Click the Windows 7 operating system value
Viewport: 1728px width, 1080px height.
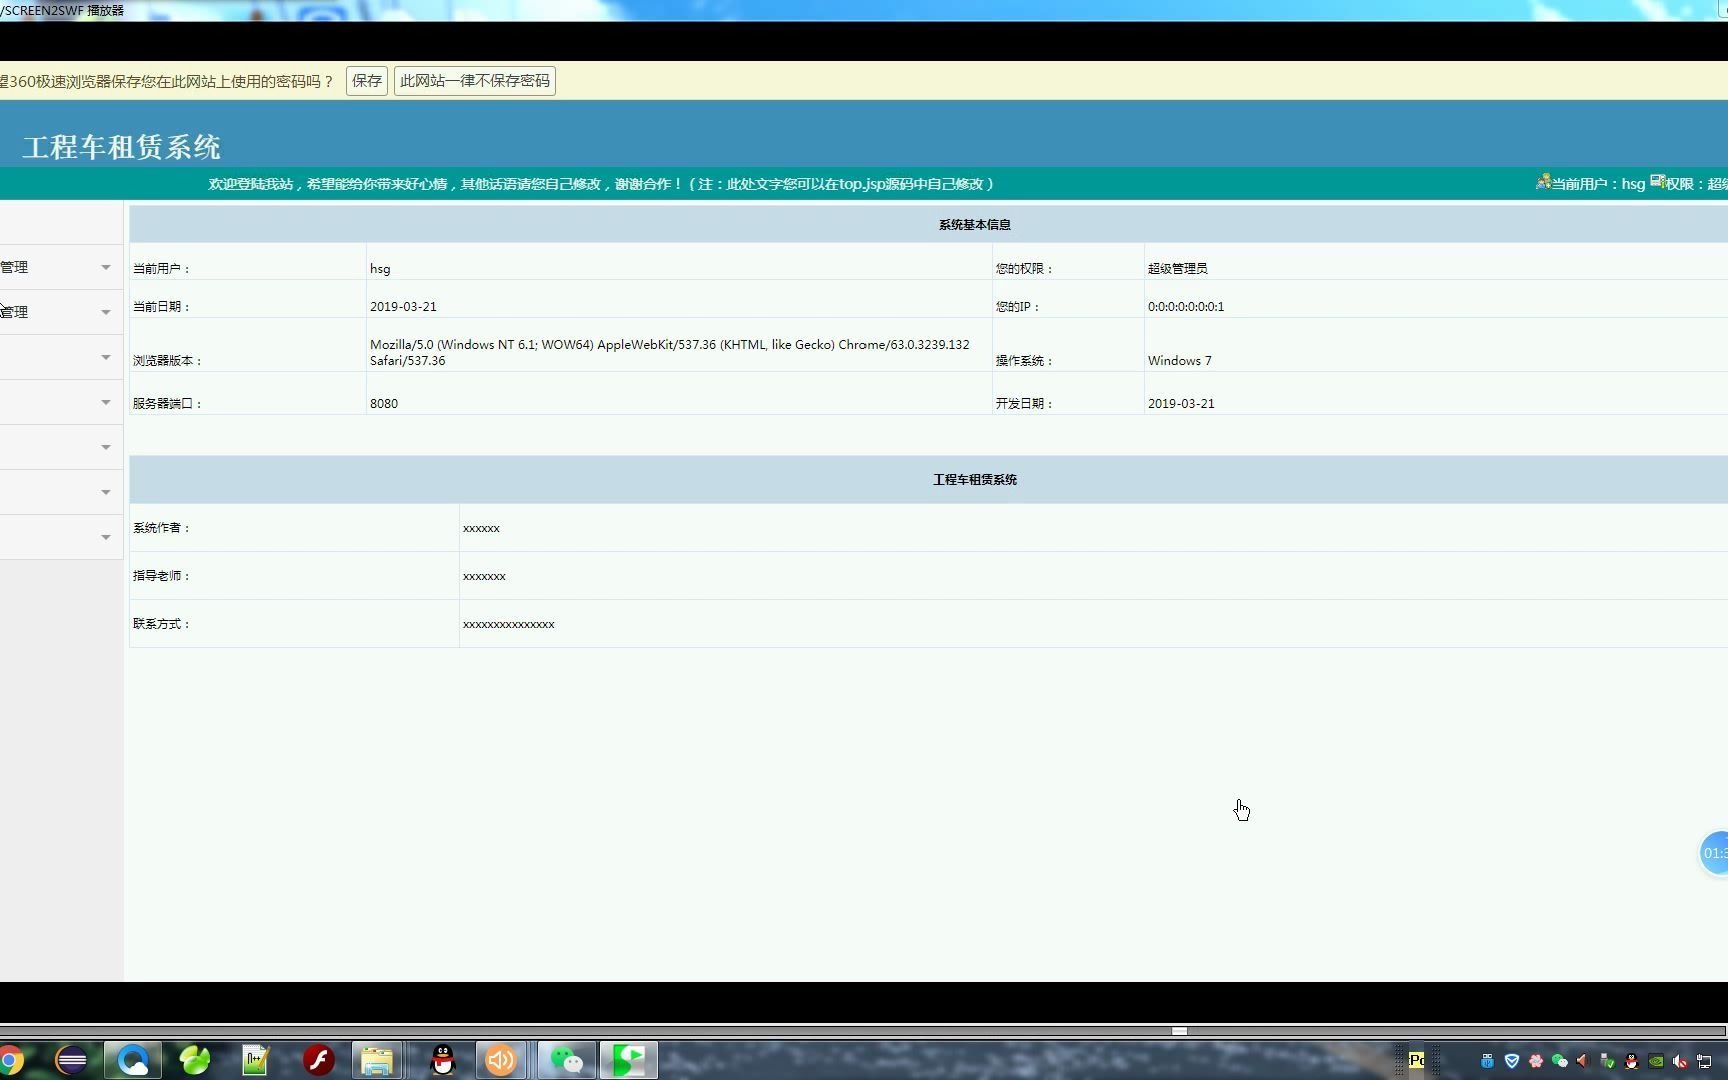pos(1179,361)
